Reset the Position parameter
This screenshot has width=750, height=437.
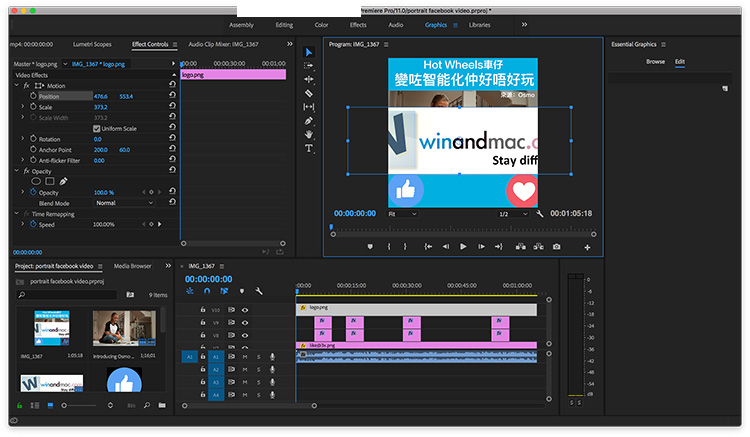[172, 96]
